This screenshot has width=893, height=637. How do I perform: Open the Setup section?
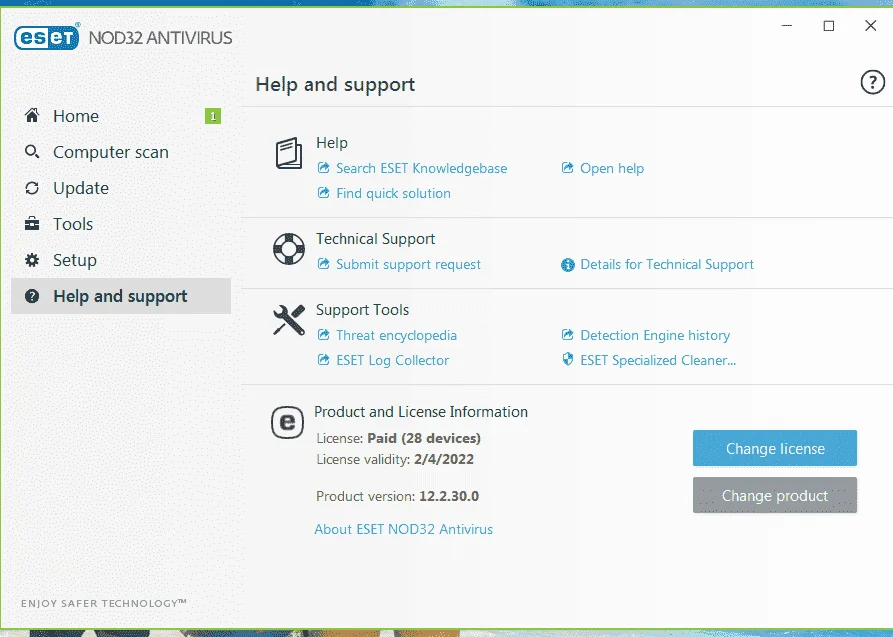121,260
